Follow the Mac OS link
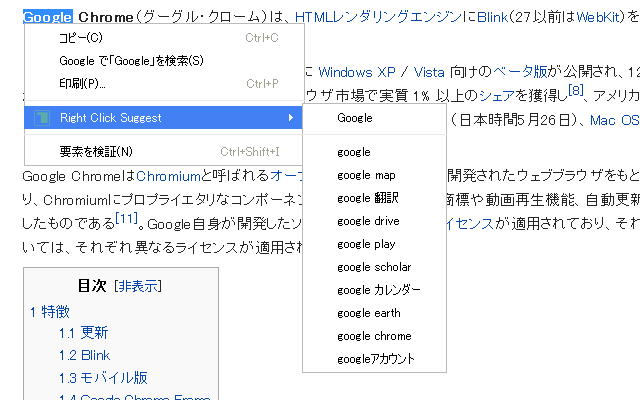640x400 pixels. pyautogui.click(x=615, y=120)
